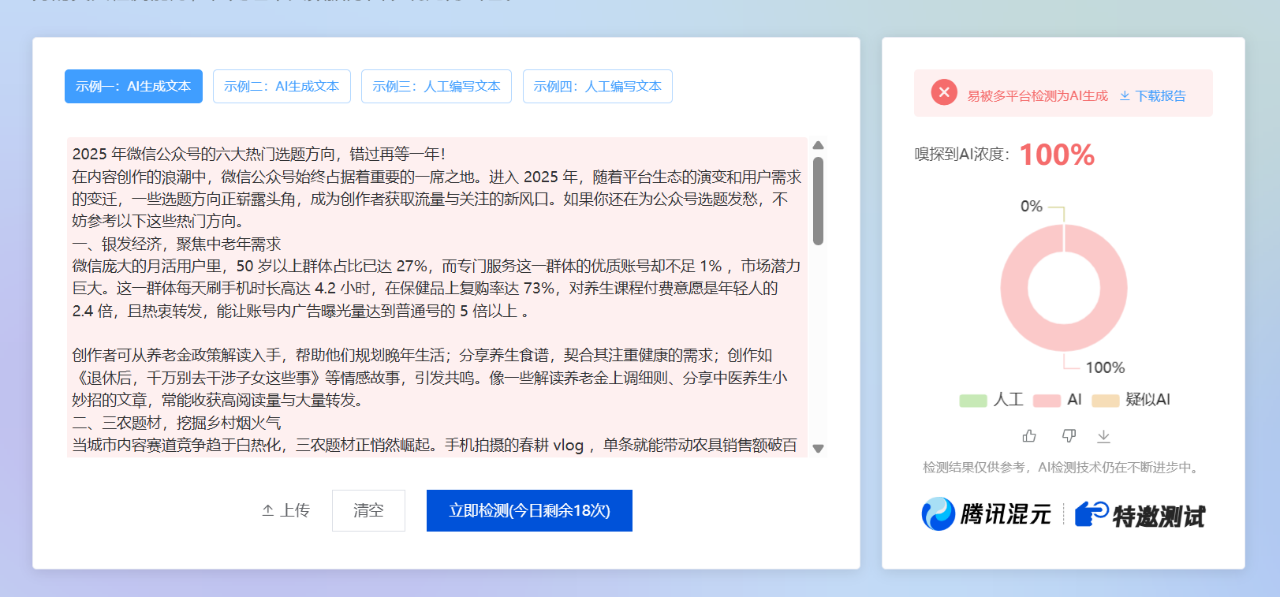Click the scrollbar up arrow
The width and height of the screenshot is (1280, 597).
coord(818,145)
